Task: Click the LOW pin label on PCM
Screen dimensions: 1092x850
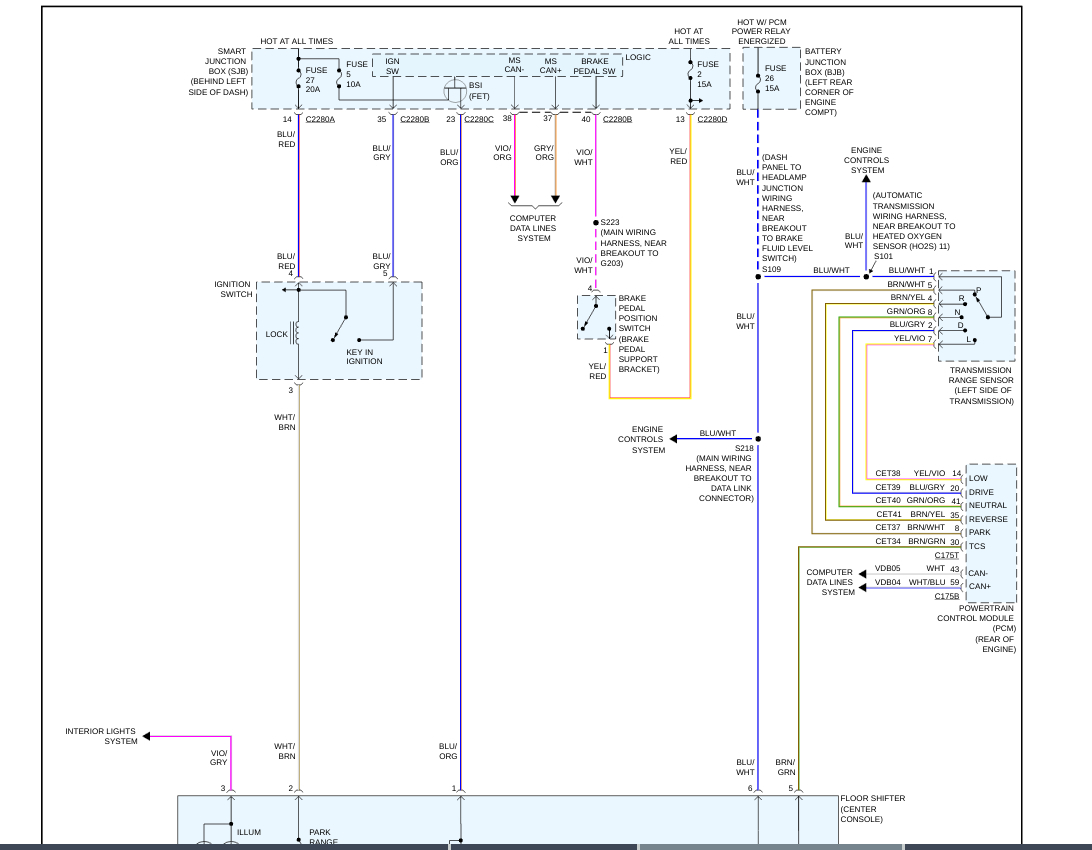Action: point(978,478)
